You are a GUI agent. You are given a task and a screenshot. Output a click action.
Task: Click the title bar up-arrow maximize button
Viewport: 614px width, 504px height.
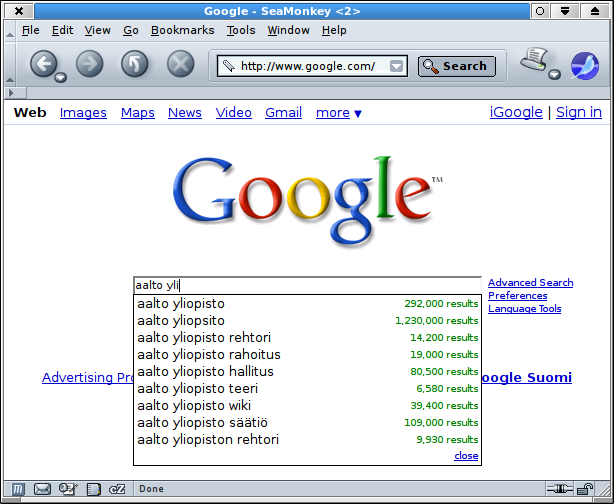pos(595,11)
